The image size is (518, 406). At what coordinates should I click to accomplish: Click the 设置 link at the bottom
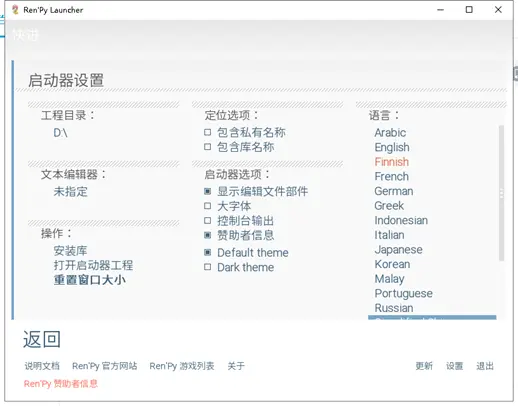(x=455, y=366)
